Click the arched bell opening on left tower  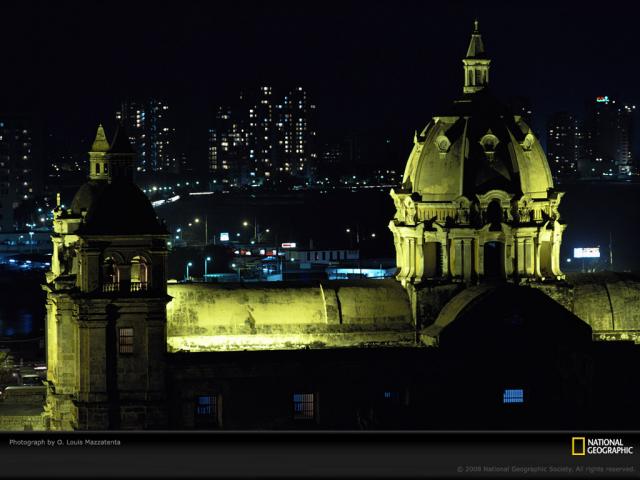tap(138, 272)
